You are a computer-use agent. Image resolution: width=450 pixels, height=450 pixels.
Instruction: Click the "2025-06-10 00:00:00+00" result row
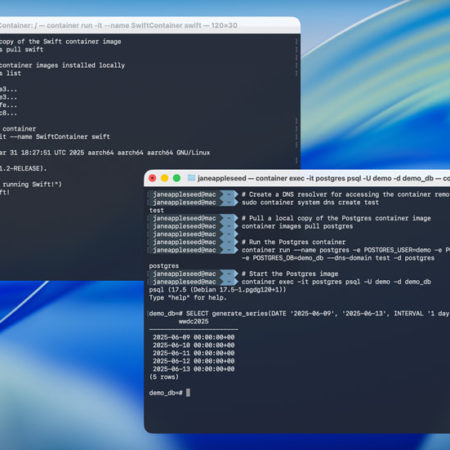193,345
